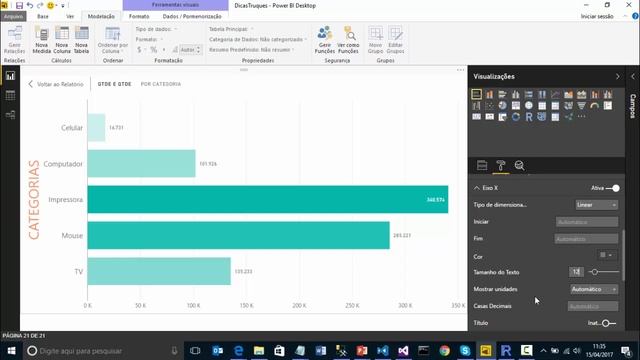Image resolution: width=640 pixels, height=360 pixels.
Task: Select the R script visual
Action: click(x=529, y=117)
